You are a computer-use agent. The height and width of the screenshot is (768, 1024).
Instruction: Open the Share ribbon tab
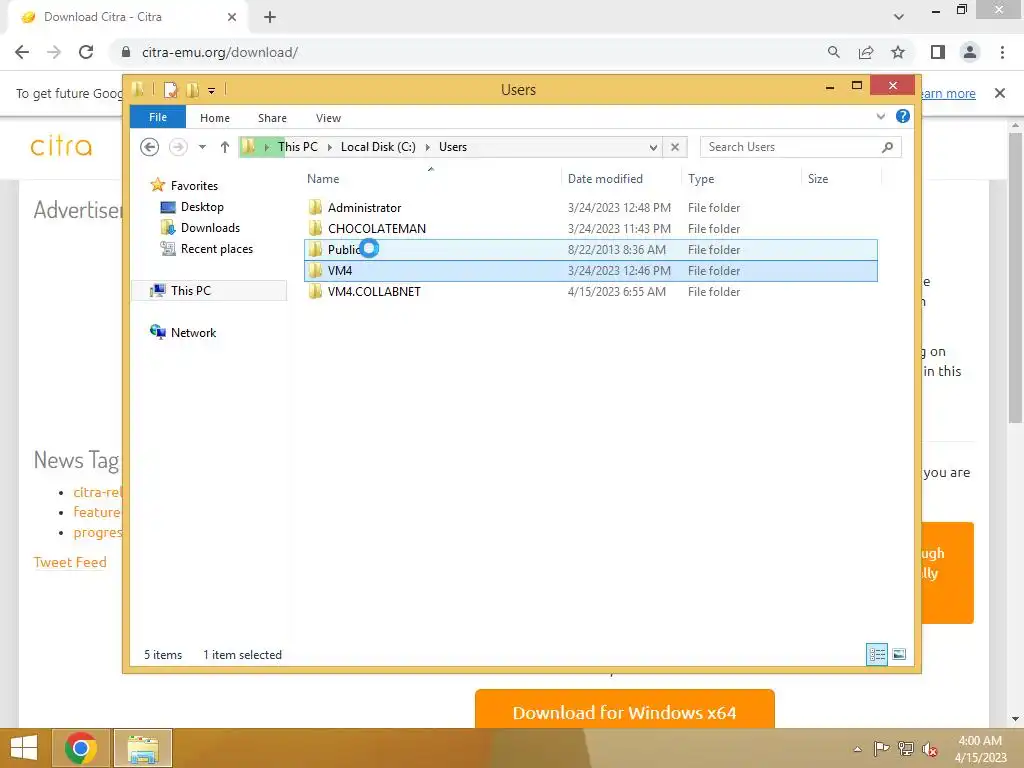pos(272,118)
